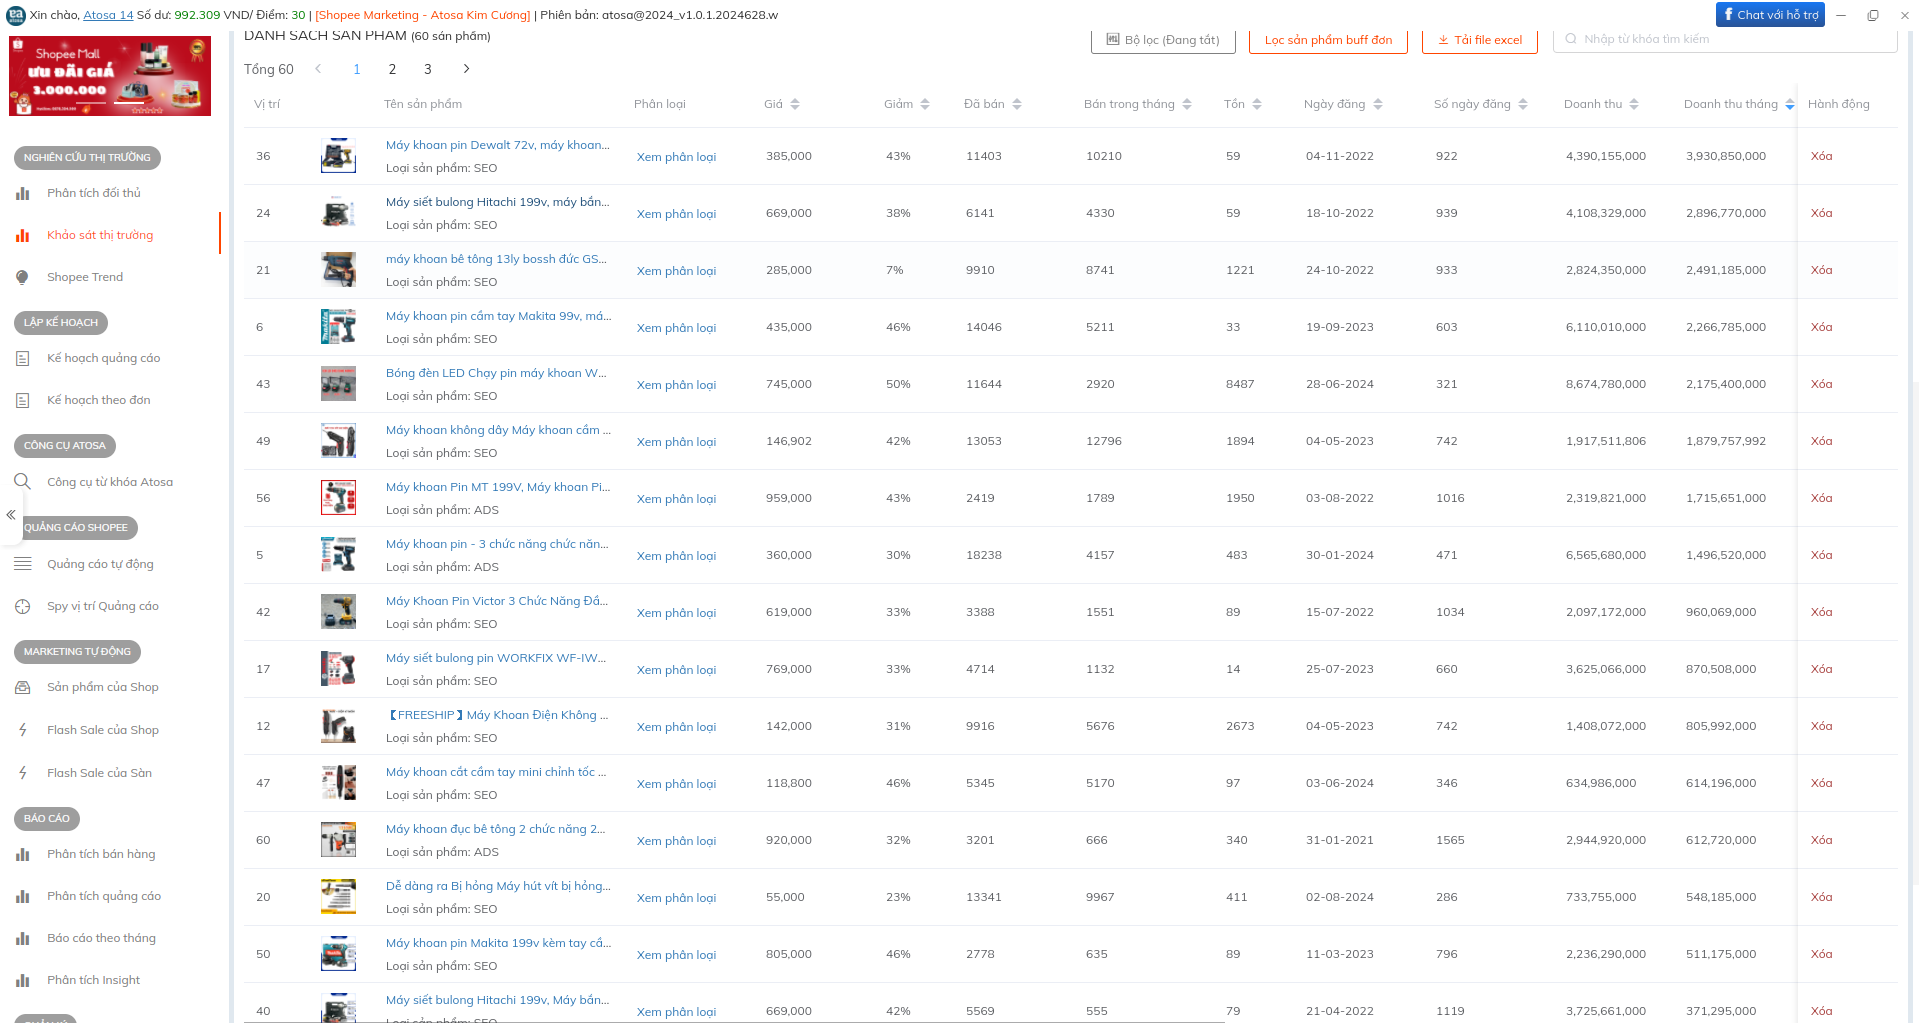Click keyword search input field

pos(1725,39)
